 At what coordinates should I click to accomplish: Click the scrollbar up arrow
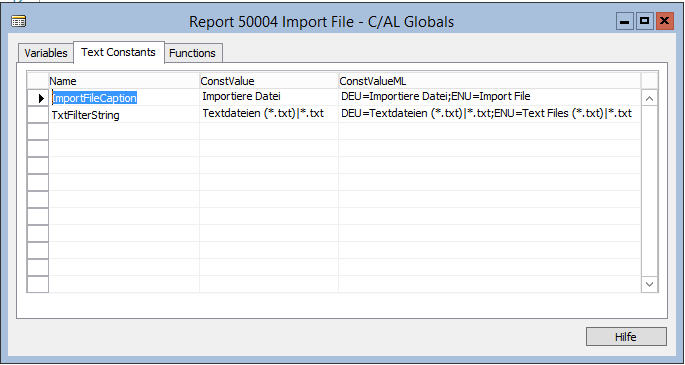point(649,99)
